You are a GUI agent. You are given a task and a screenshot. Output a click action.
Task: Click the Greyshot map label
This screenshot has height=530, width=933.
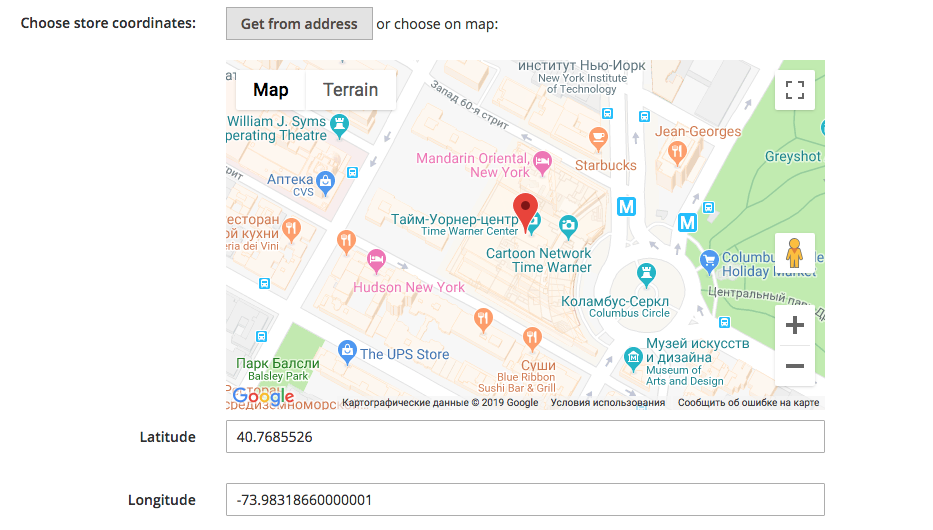793,156
